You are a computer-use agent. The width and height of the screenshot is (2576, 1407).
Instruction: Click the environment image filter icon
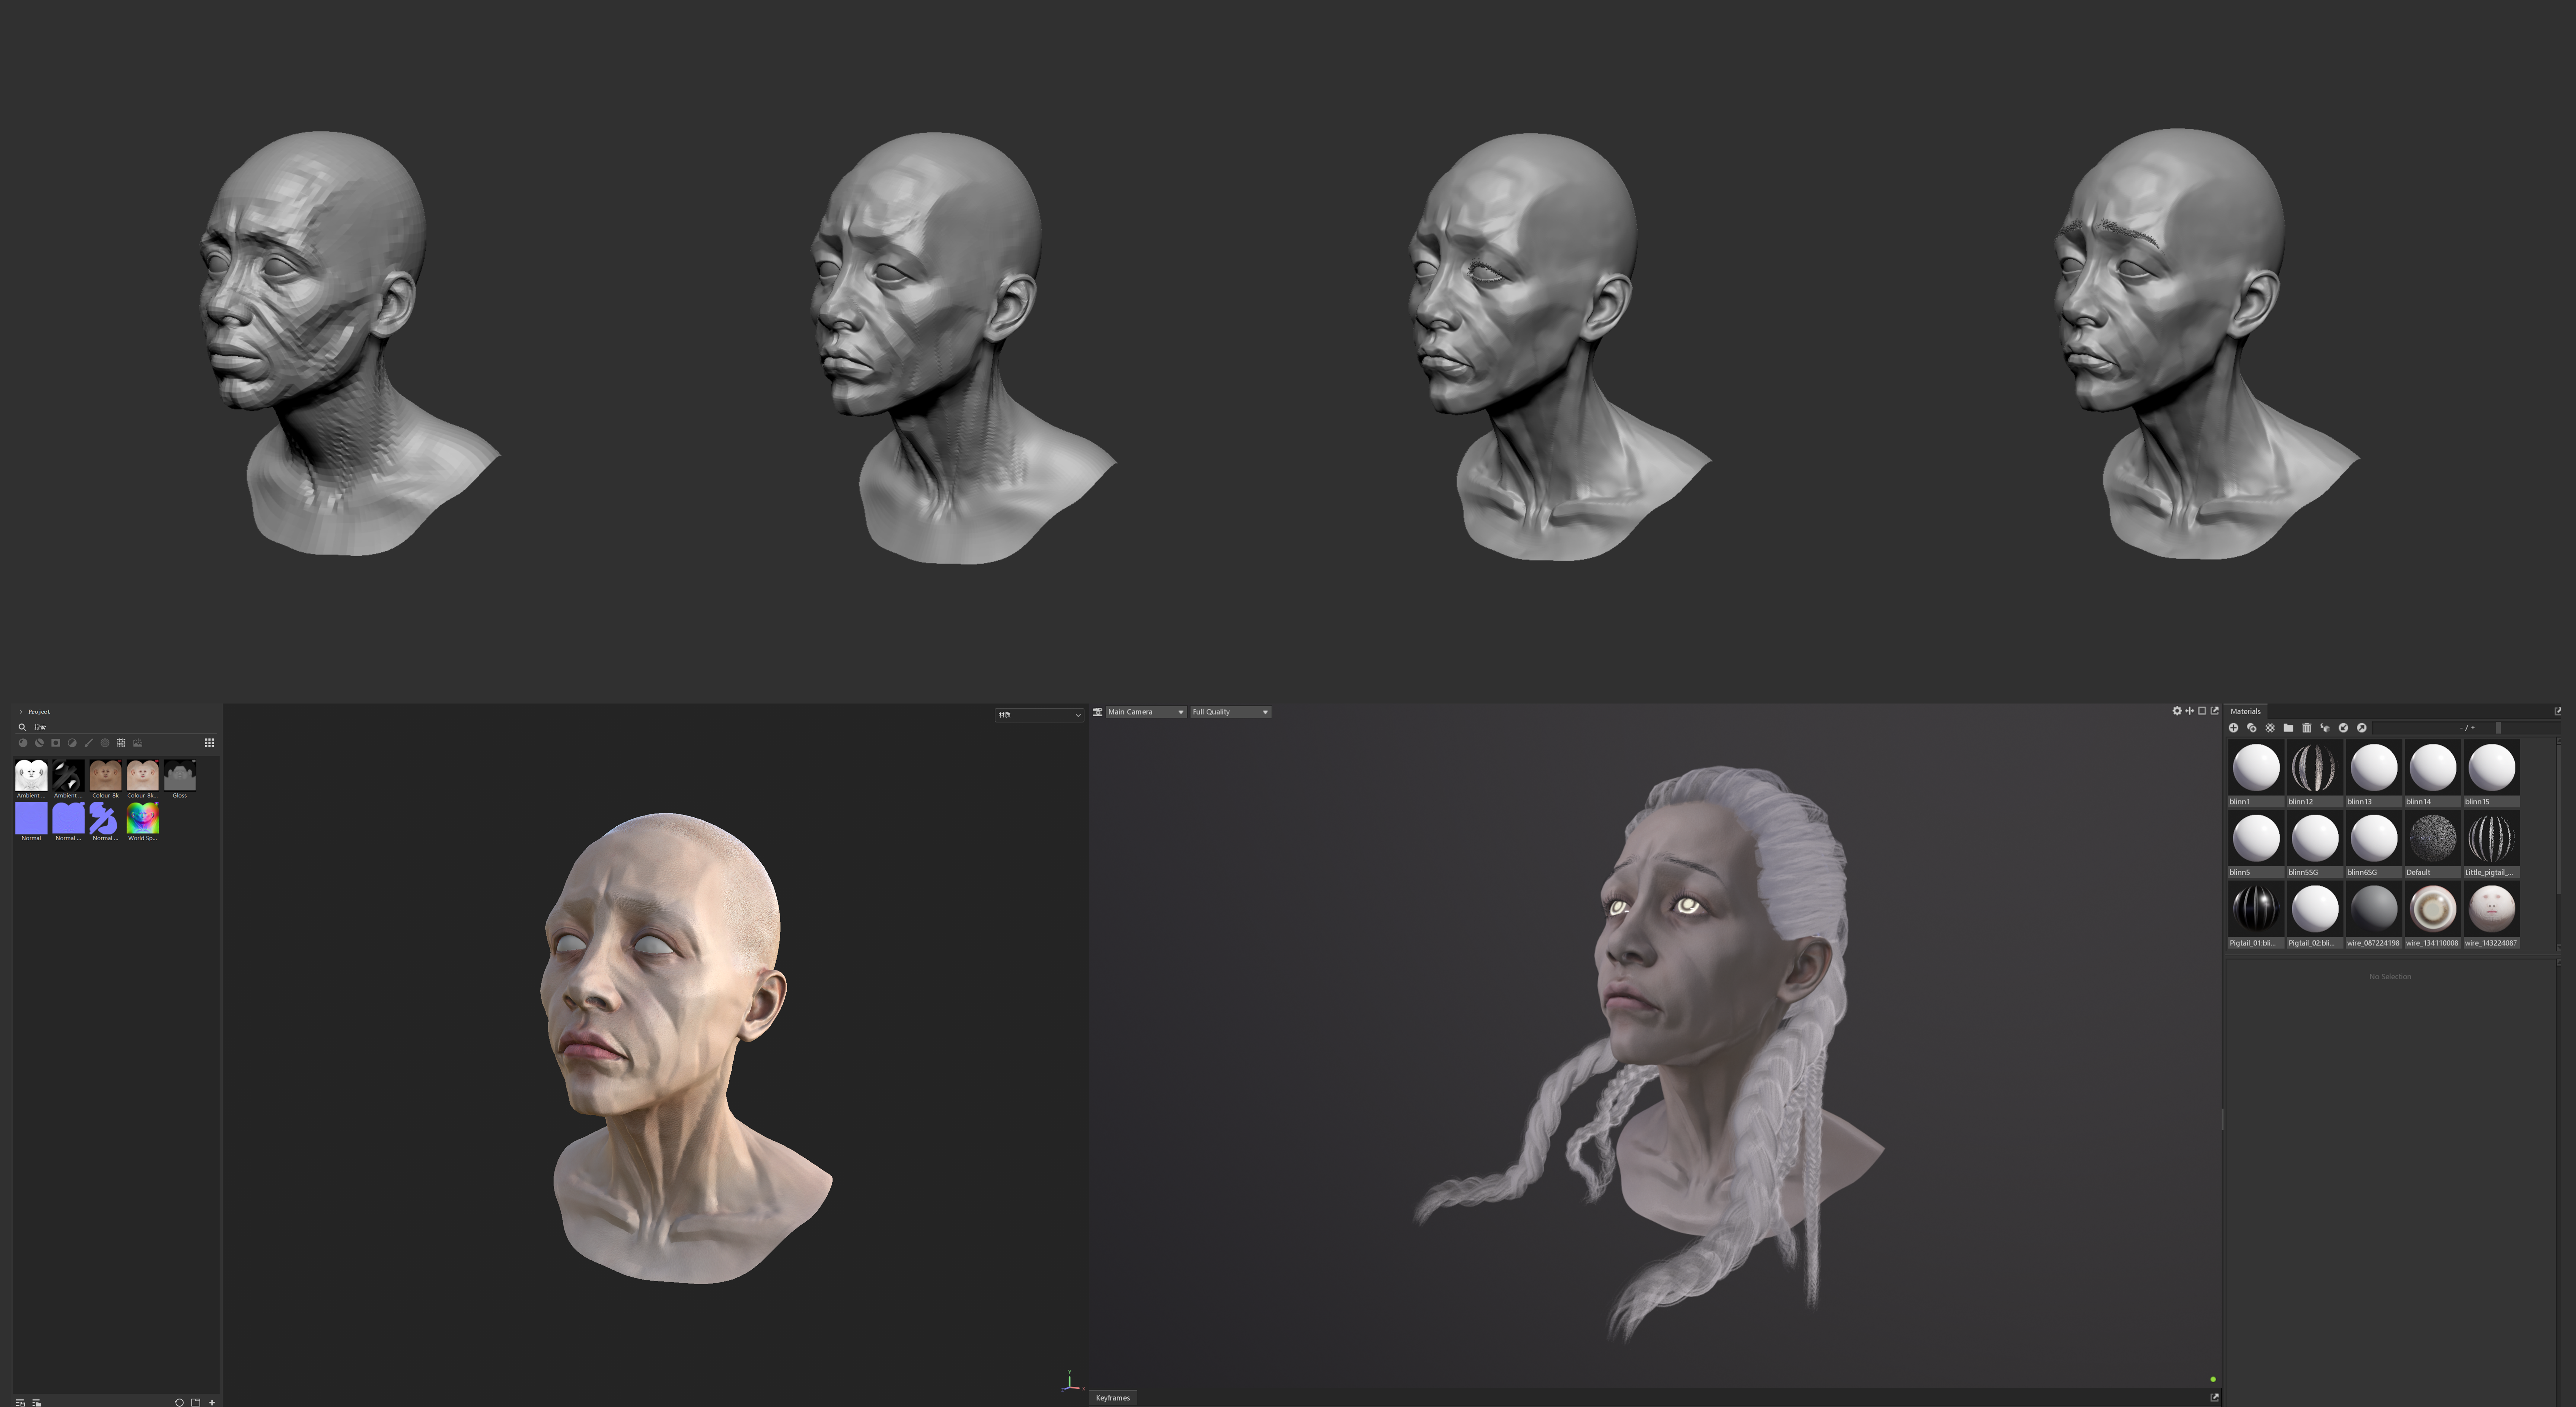click(x=138, y=743)
